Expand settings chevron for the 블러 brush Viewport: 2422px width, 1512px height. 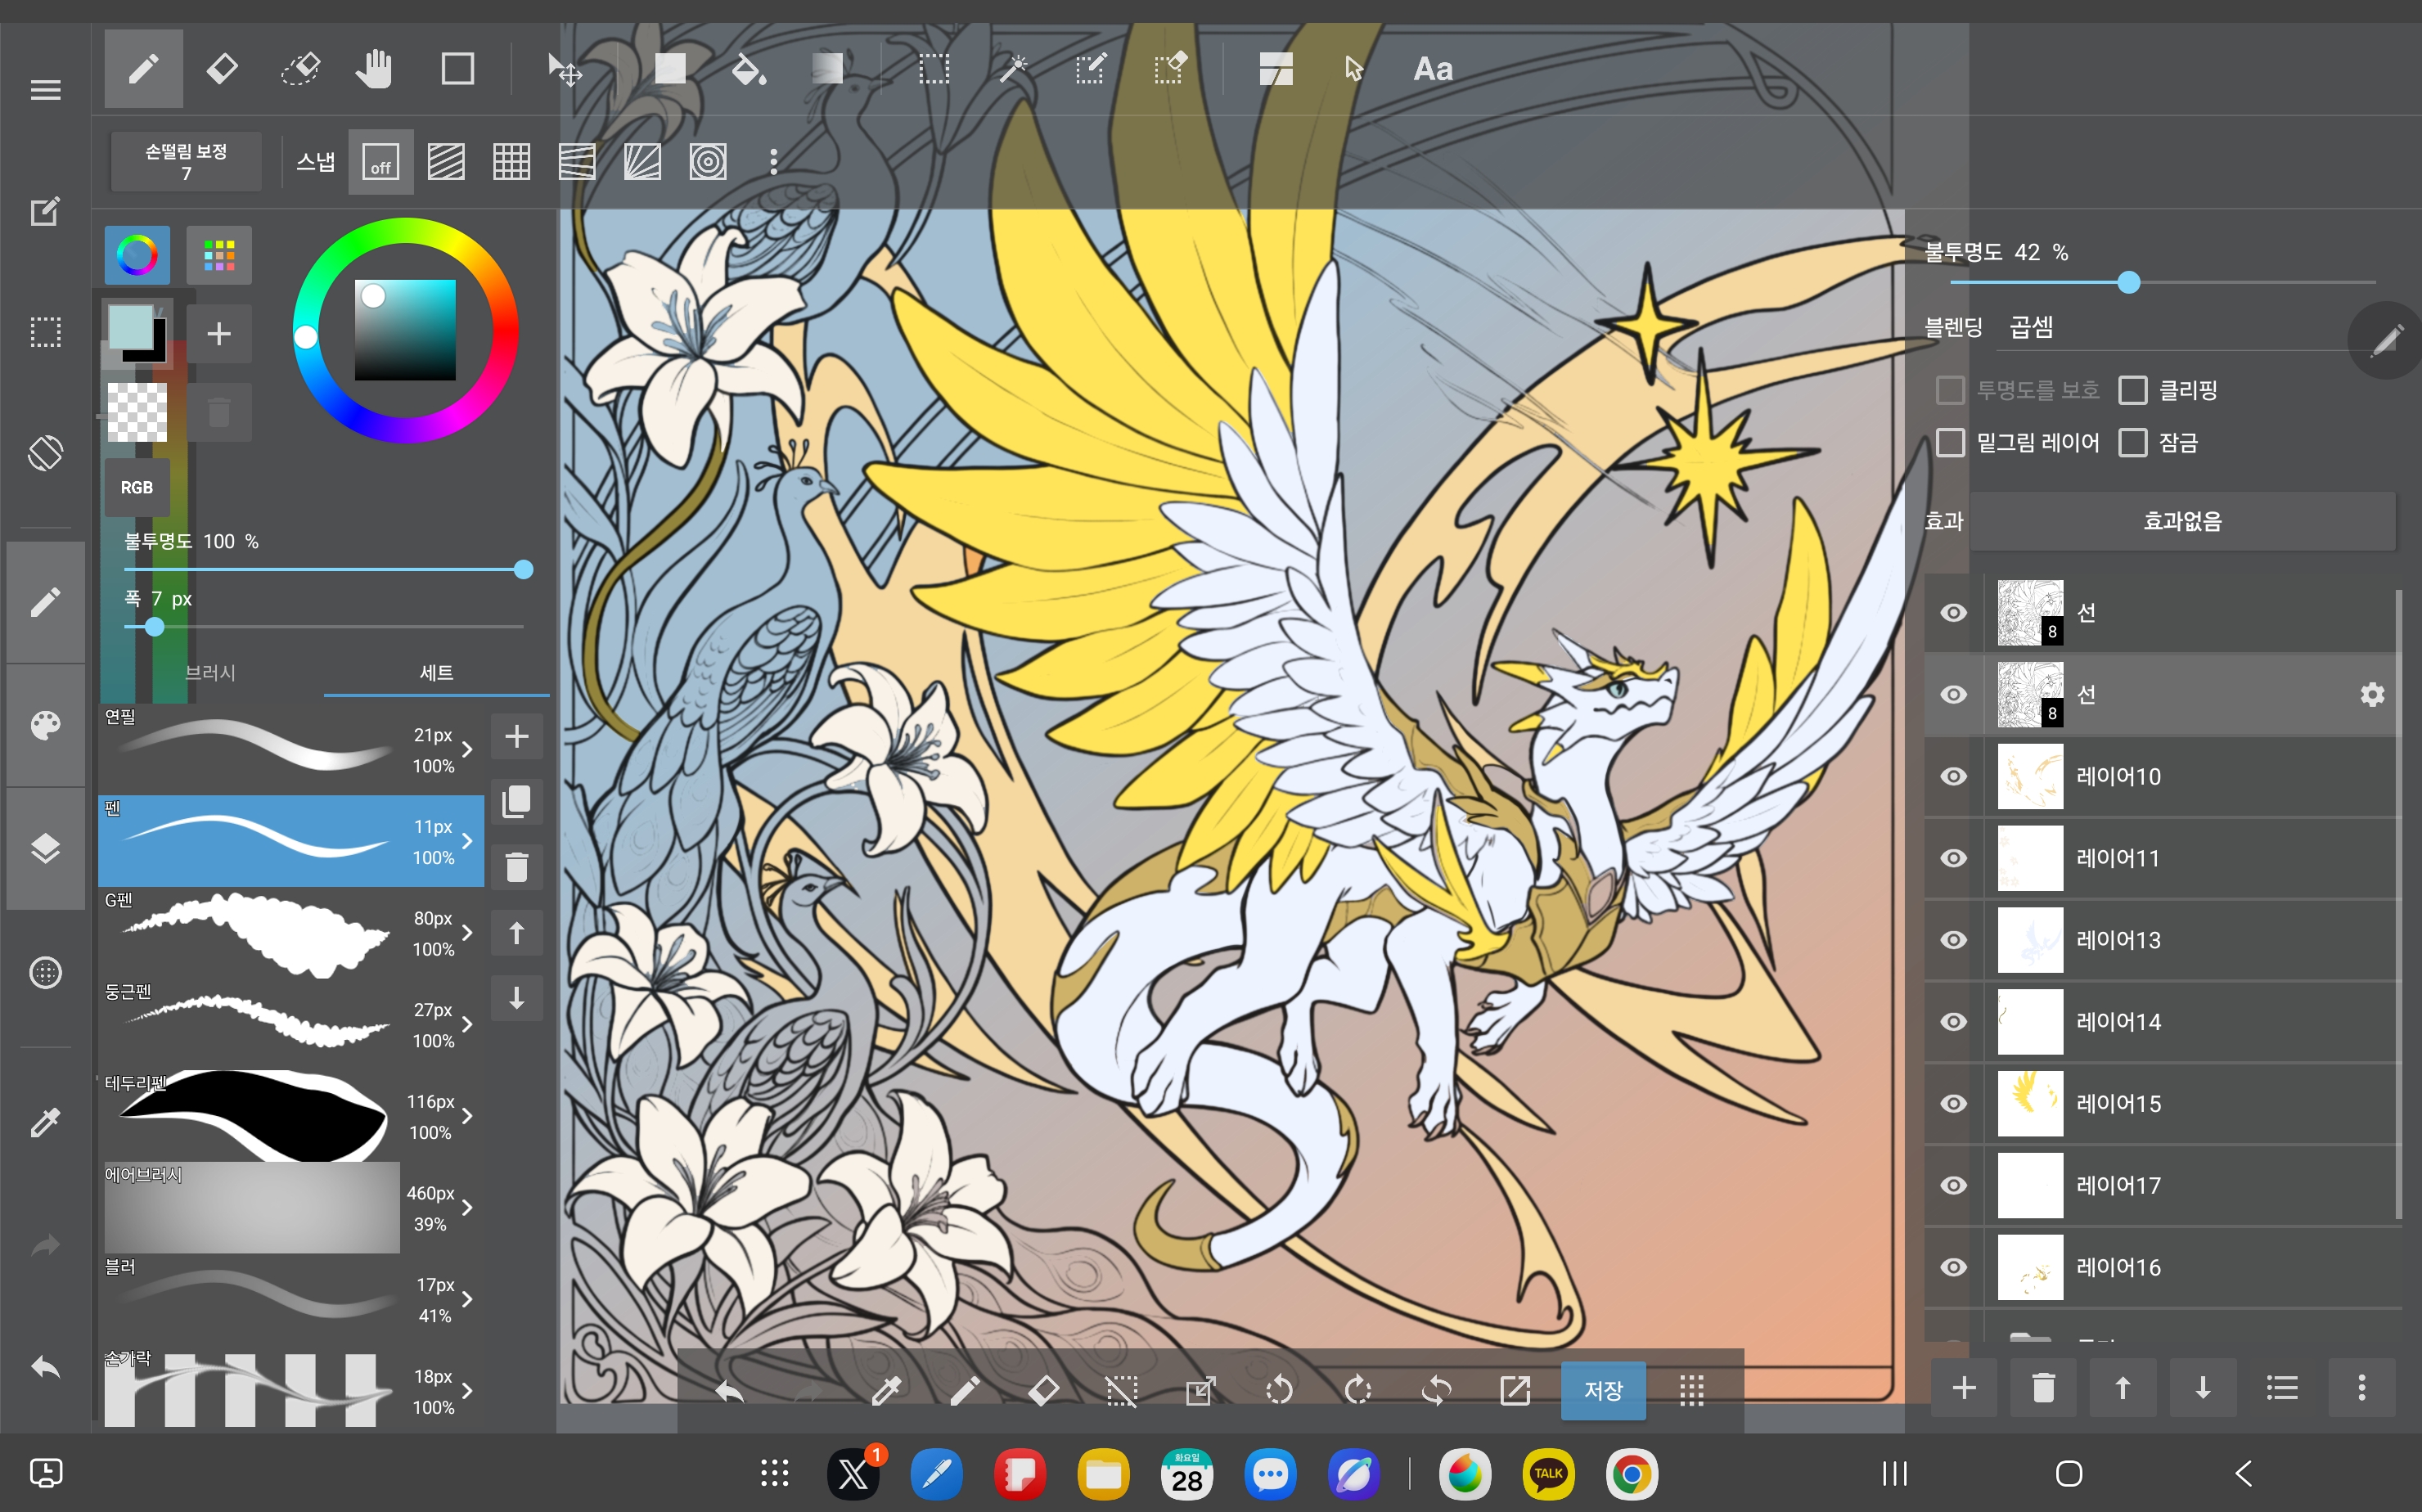(x=467, y=1300)
